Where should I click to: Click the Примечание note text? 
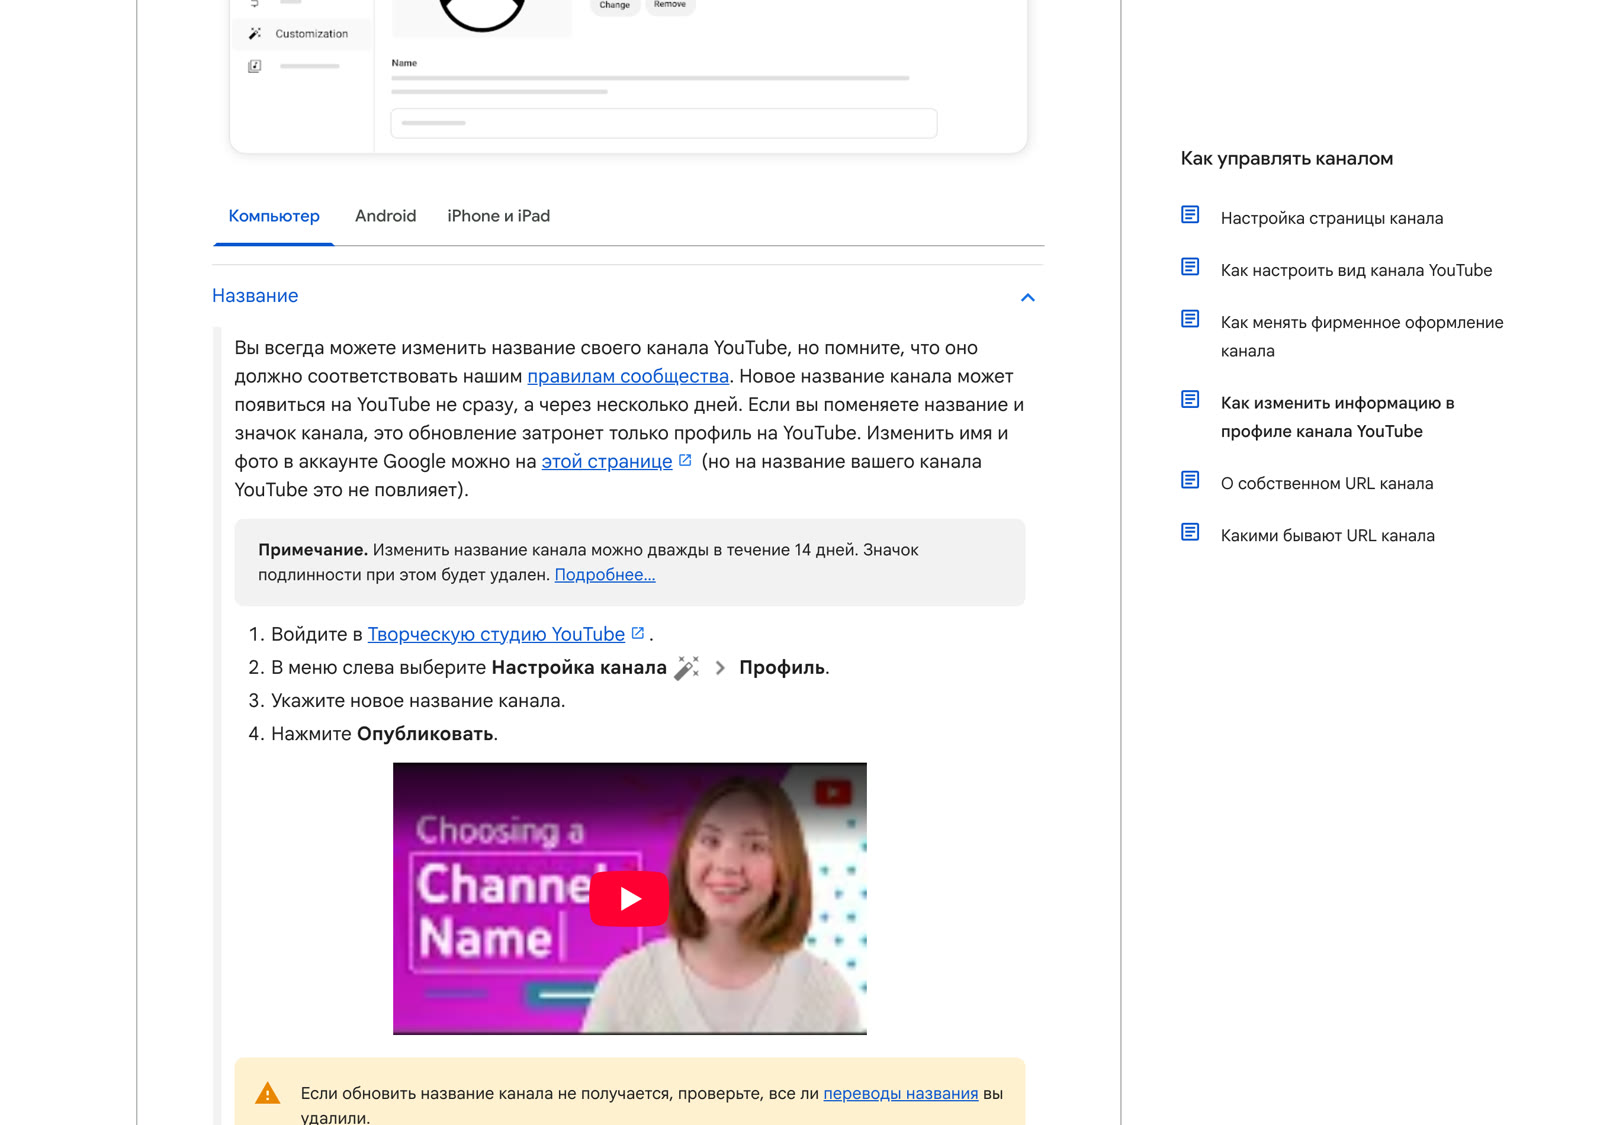pos(588,562)
